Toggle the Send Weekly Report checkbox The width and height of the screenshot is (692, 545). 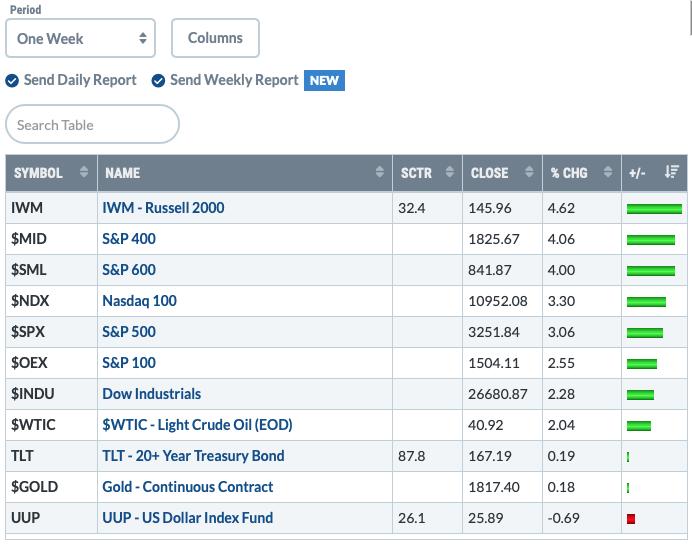click(x=158, y=81)
